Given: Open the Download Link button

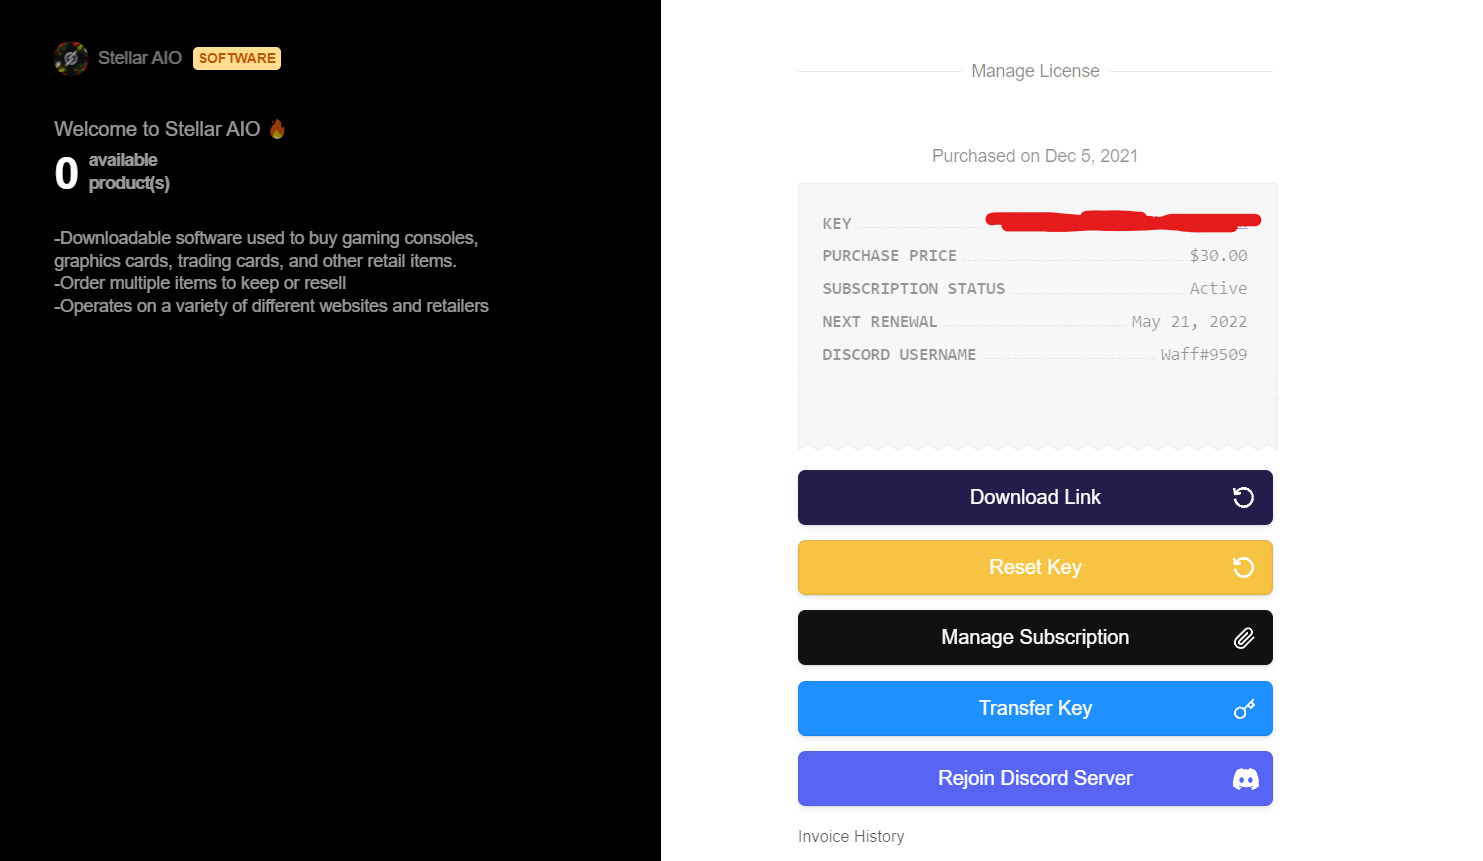Looking at the screenshot, I should [1035, 497].
